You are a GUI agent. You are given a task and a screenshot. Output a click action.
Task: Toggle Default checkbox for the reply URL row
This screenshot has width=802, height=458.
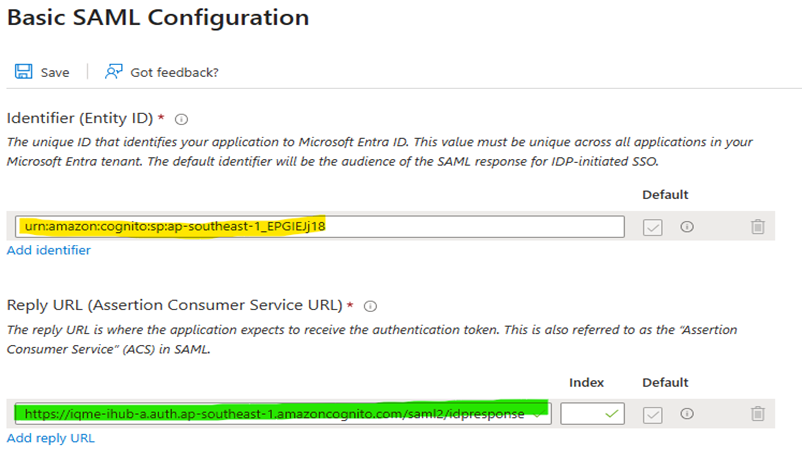tap(652, 413)
